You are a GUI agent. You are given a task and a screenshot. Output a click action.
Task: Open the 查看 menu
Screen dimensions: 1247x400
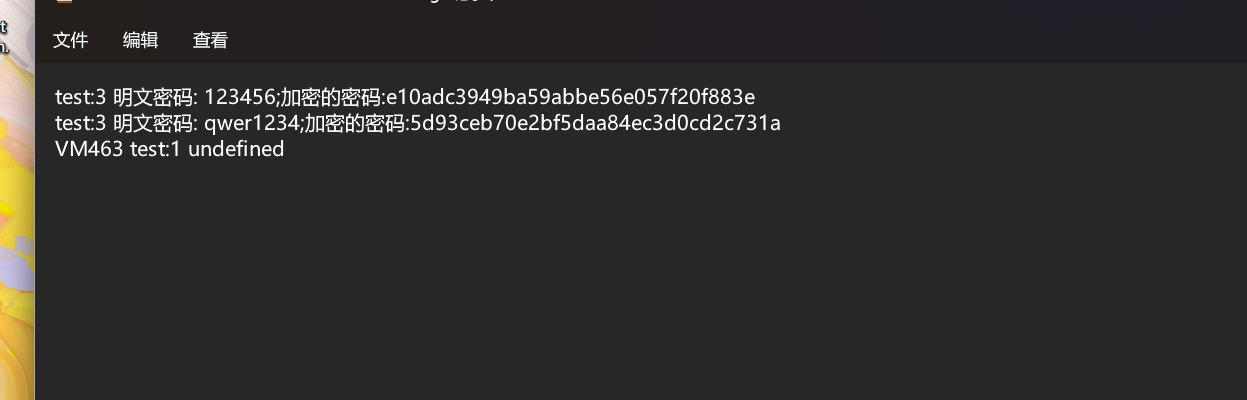pyautogui.click(x=210, y=40)
